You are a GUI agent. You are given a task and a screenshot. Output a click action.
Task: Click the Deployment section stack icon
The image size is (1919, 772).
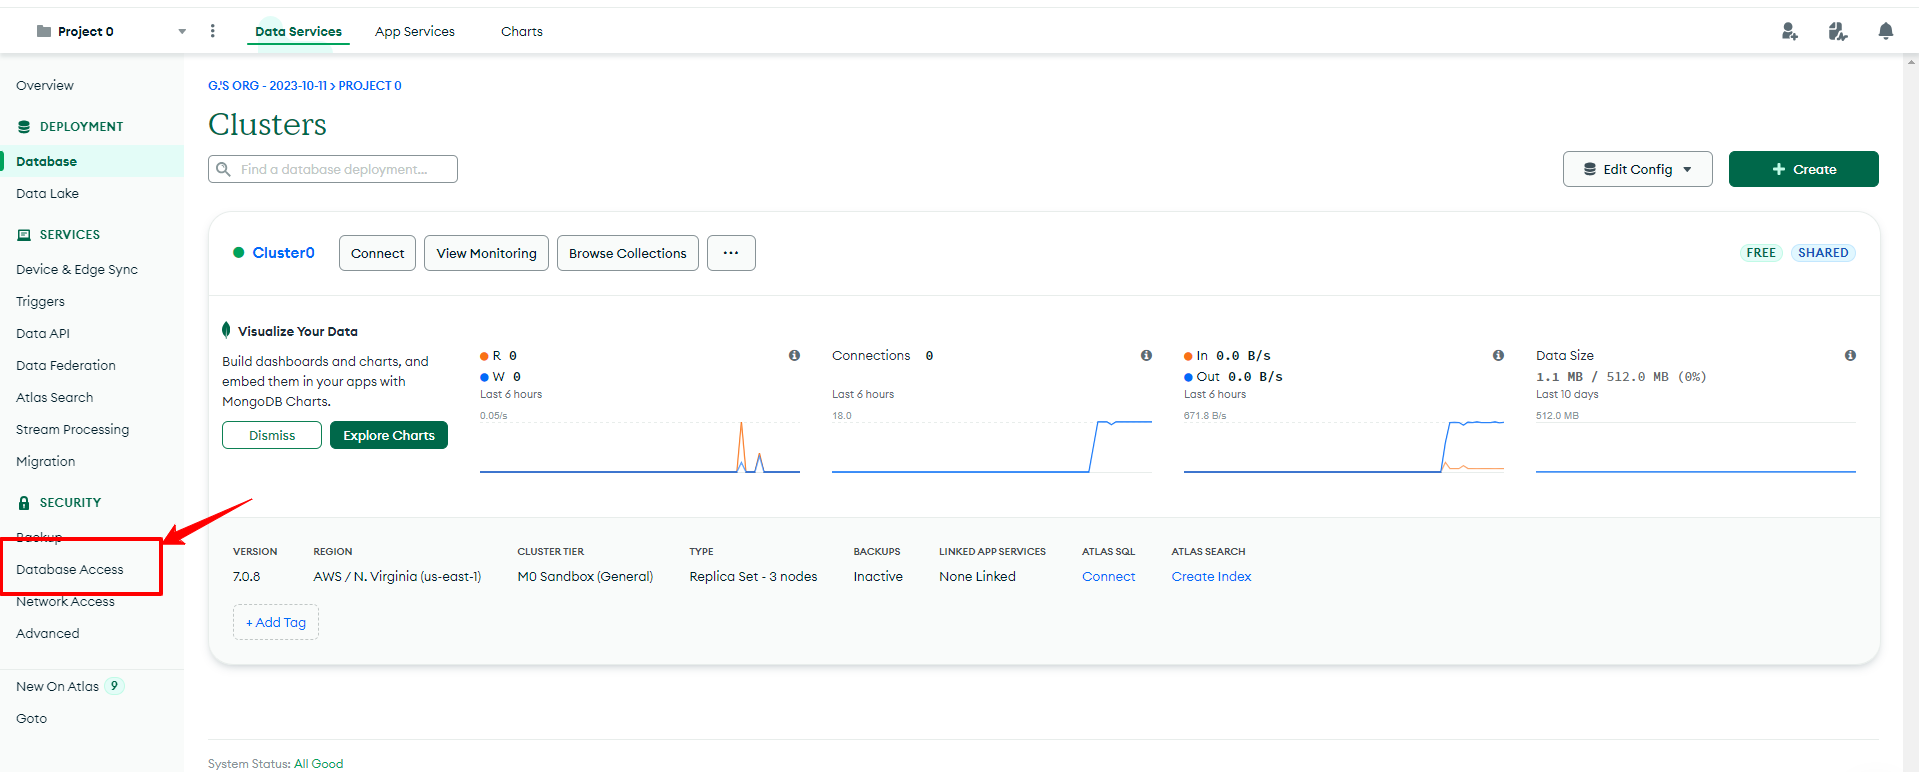coord(24,127)
